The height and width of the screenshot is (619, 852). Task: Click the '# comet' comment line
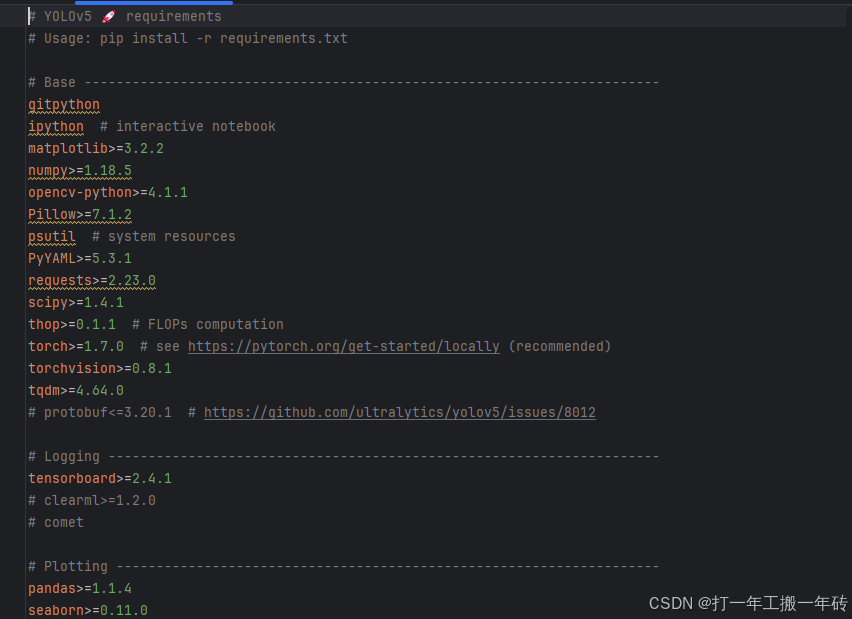pos(56,522)
